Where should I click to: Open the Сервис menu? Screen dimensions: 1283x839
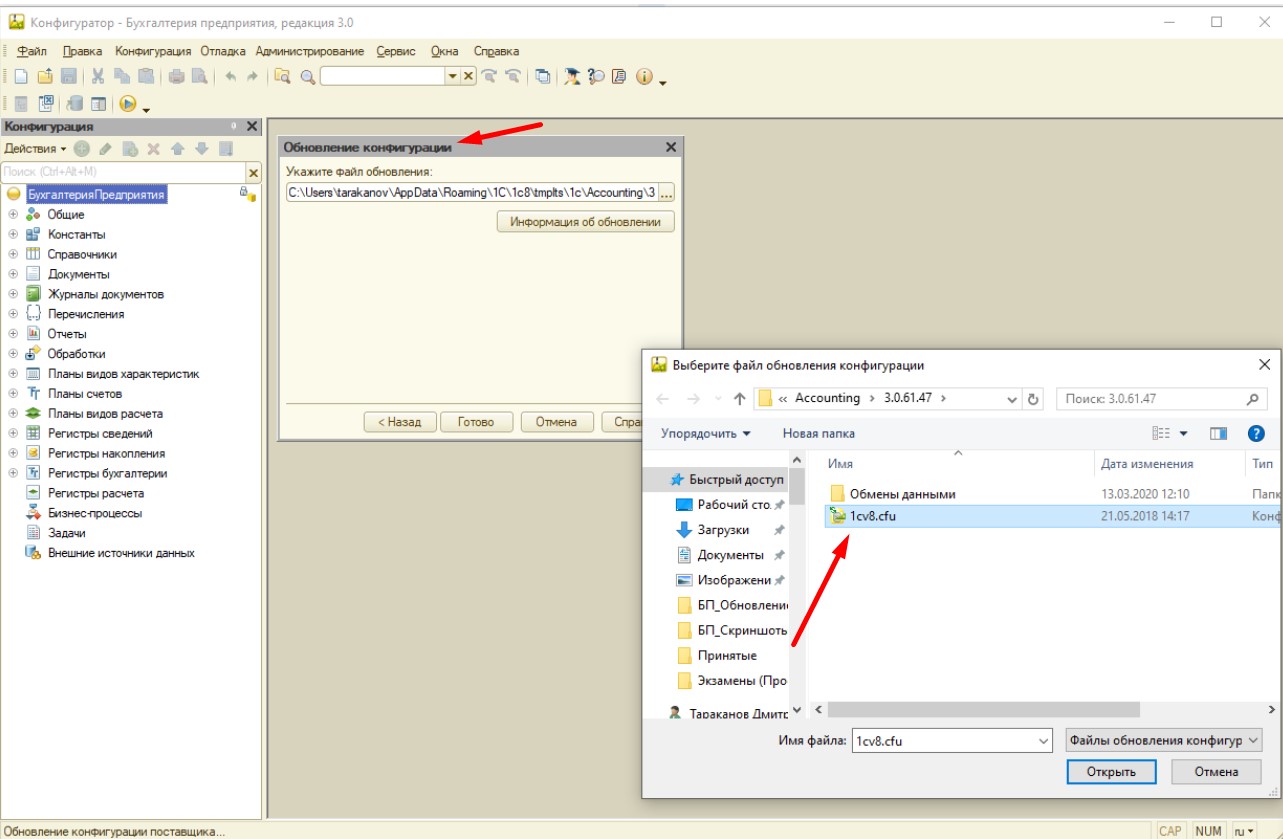tap(397, 51)
